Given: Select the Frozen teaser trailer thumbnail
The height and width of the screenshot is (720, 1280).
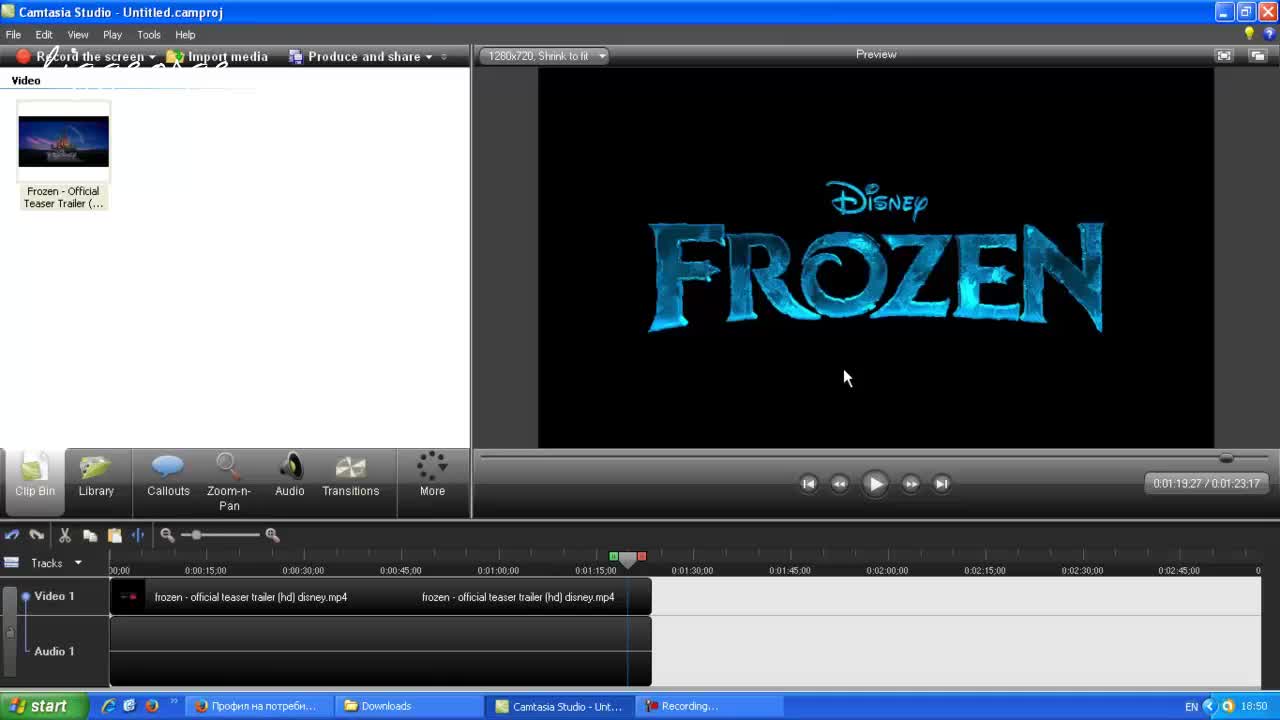Looking at the screenshot, I should [x=63, y=142].
